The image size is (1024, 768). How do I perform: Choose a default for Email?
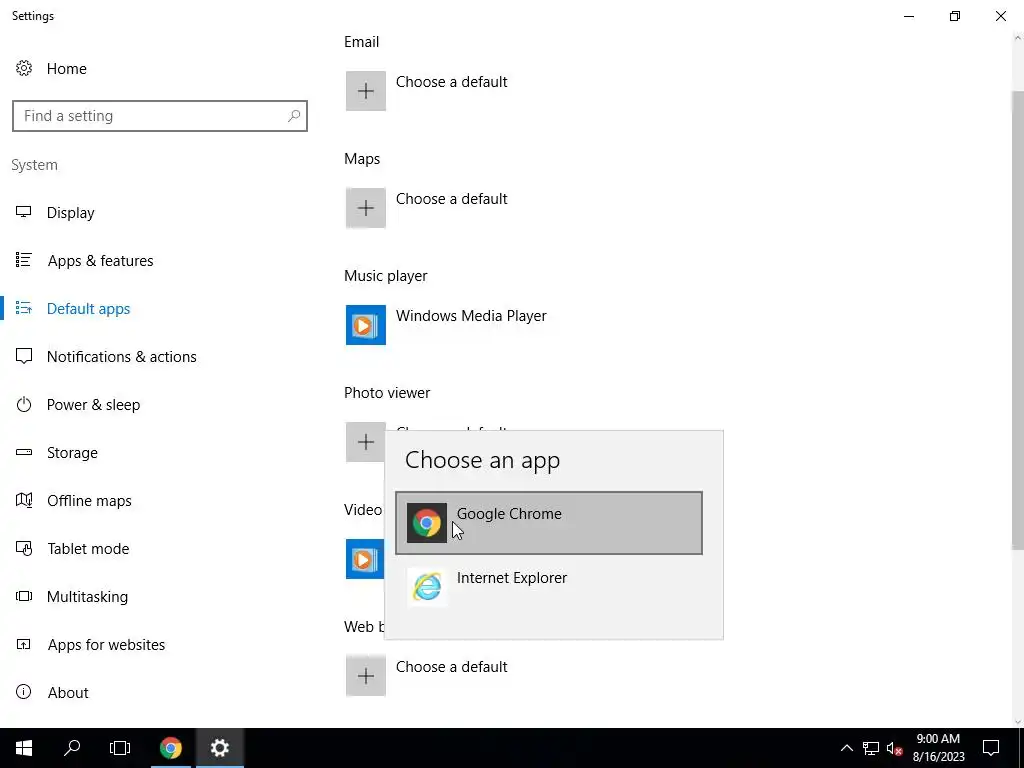point(451,82)
